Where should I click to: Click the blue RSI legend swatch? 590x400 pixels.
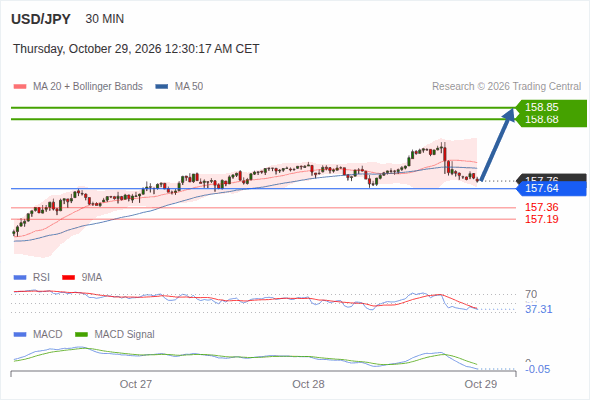click(x=20, y=278)
